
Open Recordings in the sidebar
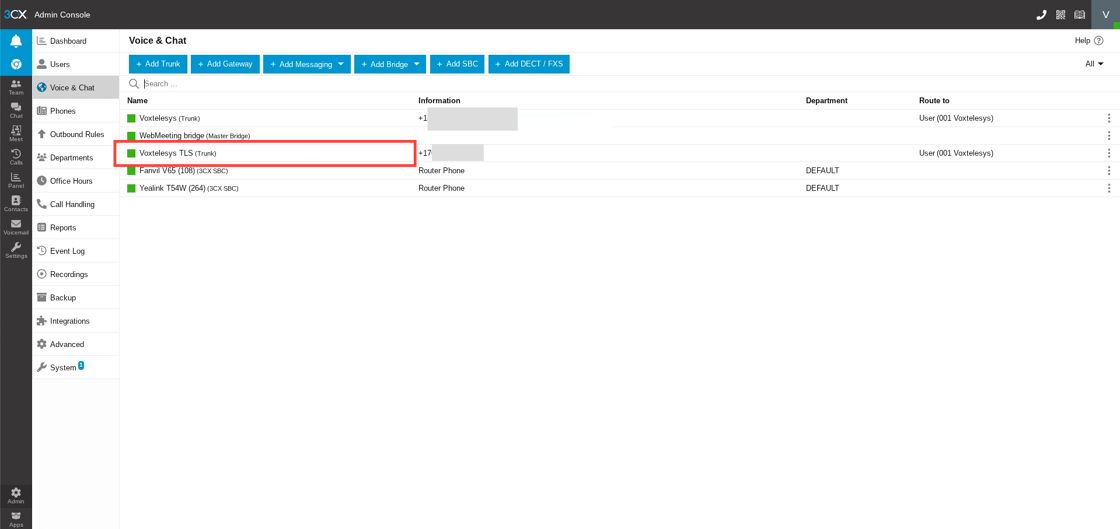click(x=75, y=274)
